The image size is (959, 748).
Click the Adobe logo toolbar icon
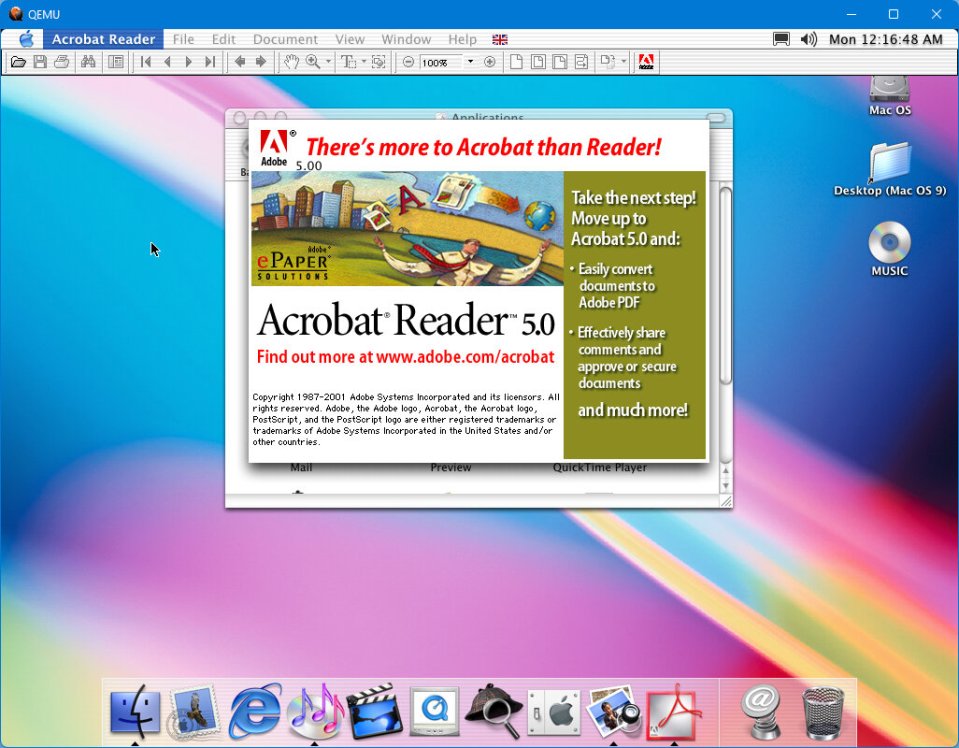(646, 62)
